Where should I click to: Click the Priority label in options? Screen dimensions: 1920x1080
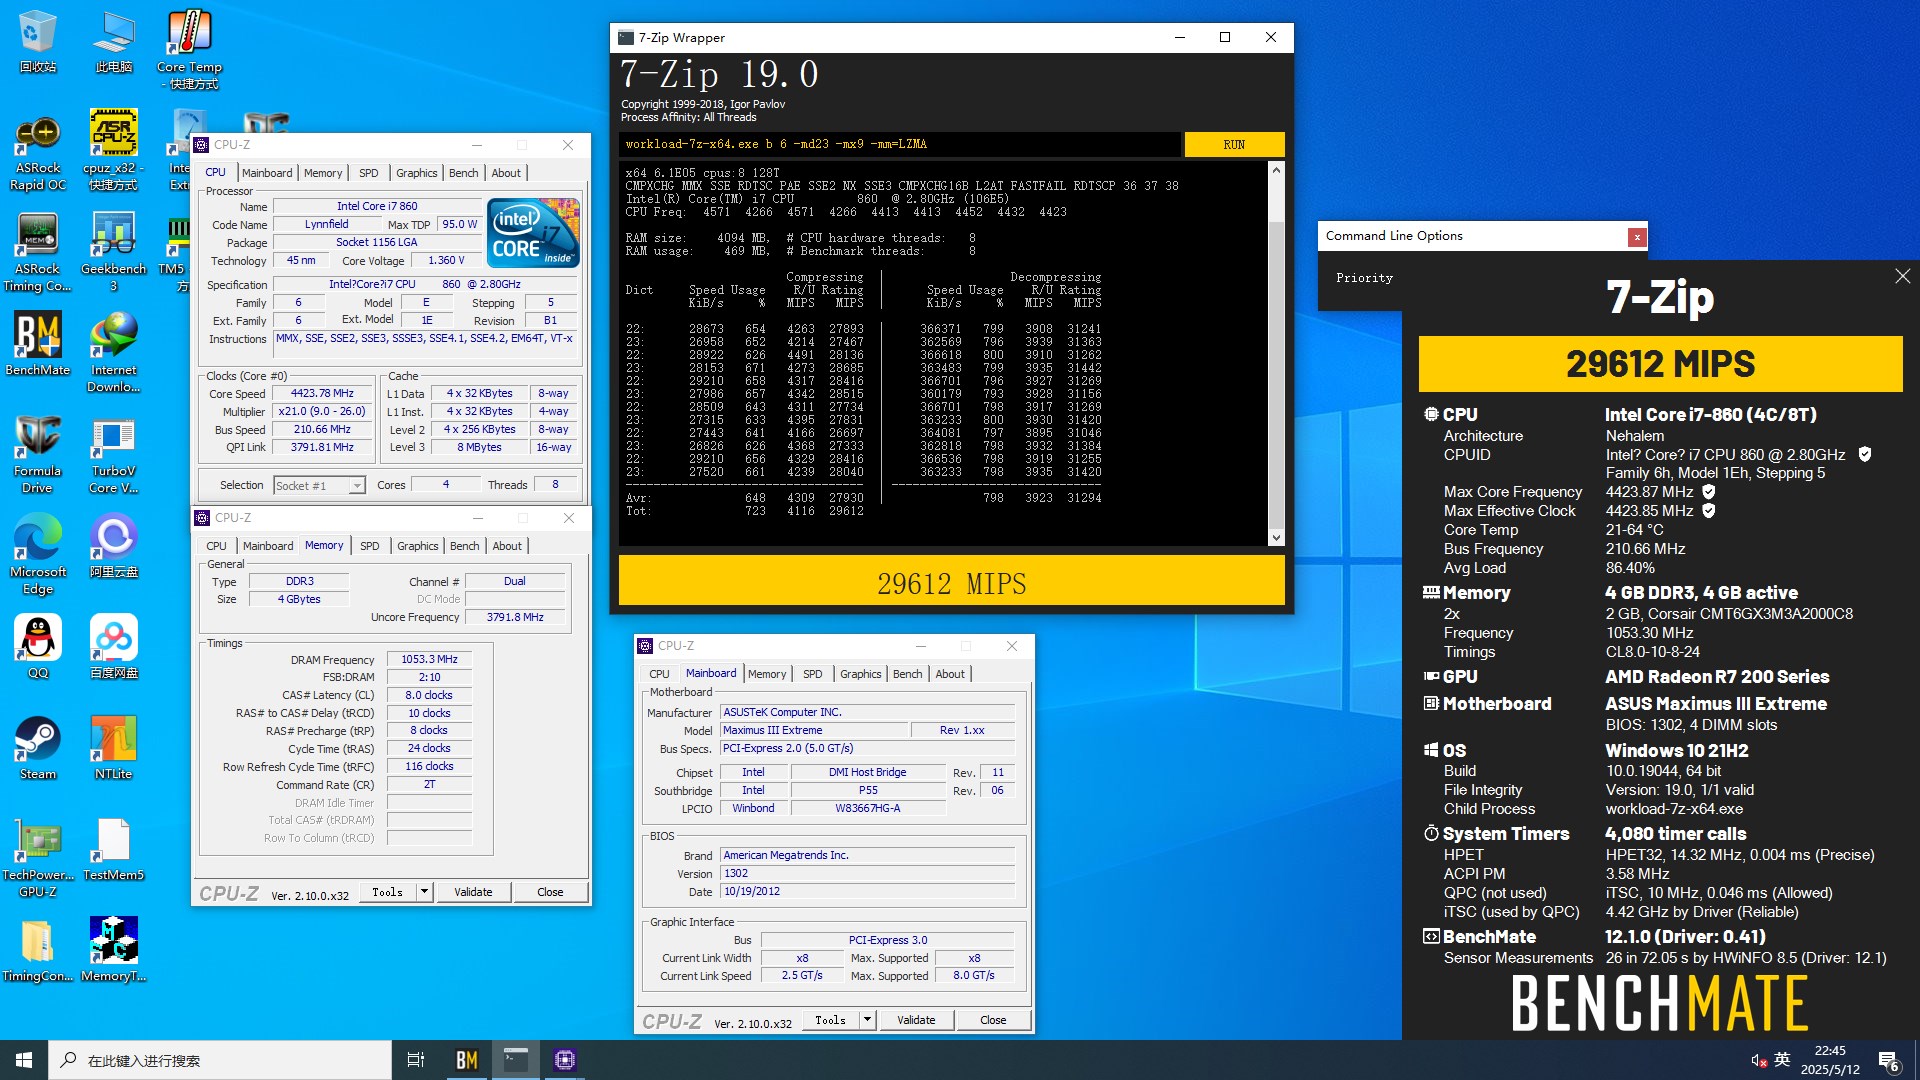[1364, 278]
